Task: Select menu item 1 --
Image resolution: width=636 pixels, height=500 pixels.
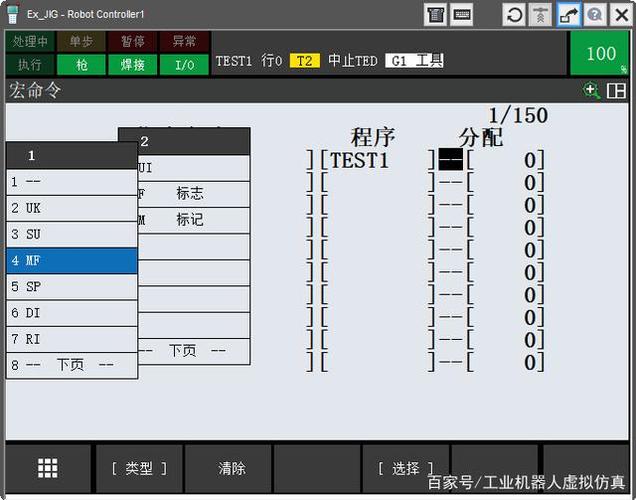Action: tap(72, 182)
